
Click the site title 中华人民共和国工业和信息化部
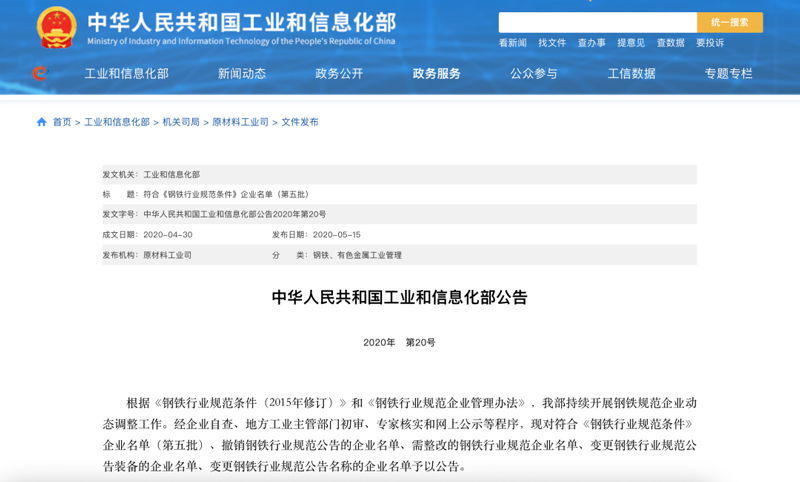(x=242, y=22)
